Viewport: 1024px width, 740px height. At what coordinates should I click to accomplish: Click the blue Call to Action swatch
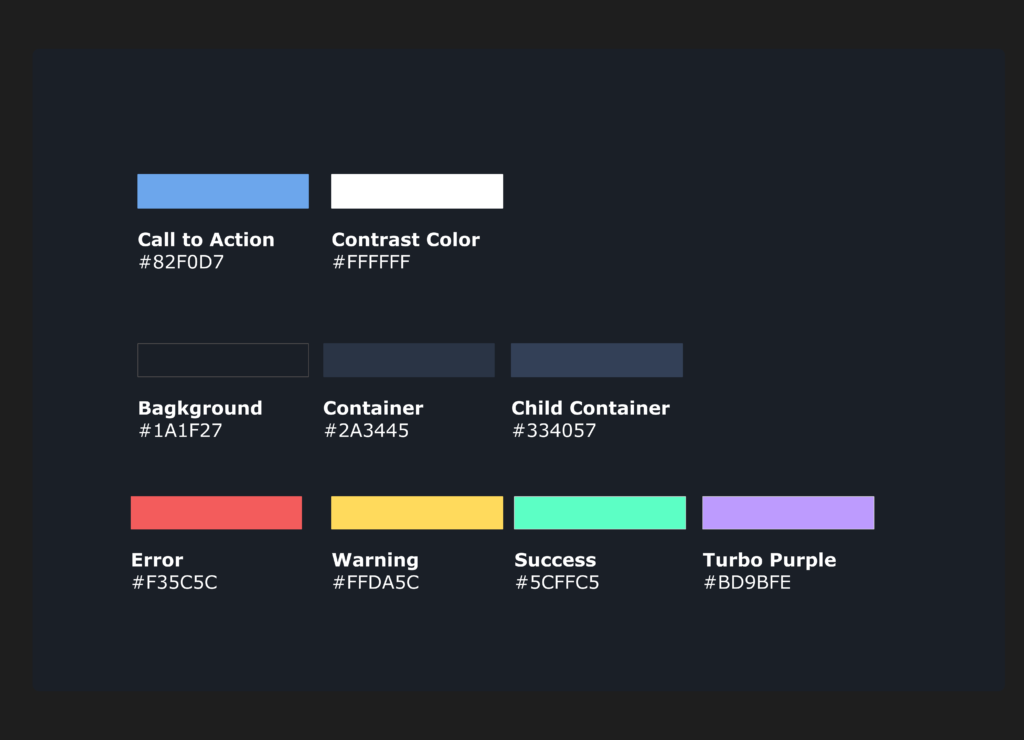(x=222, y=191)
